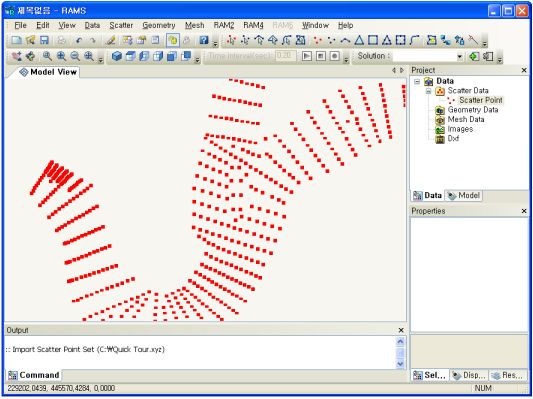Screen dimensions: 533x399
Task: Click the overlapping blue squares view icon
Action: point(186,56)
